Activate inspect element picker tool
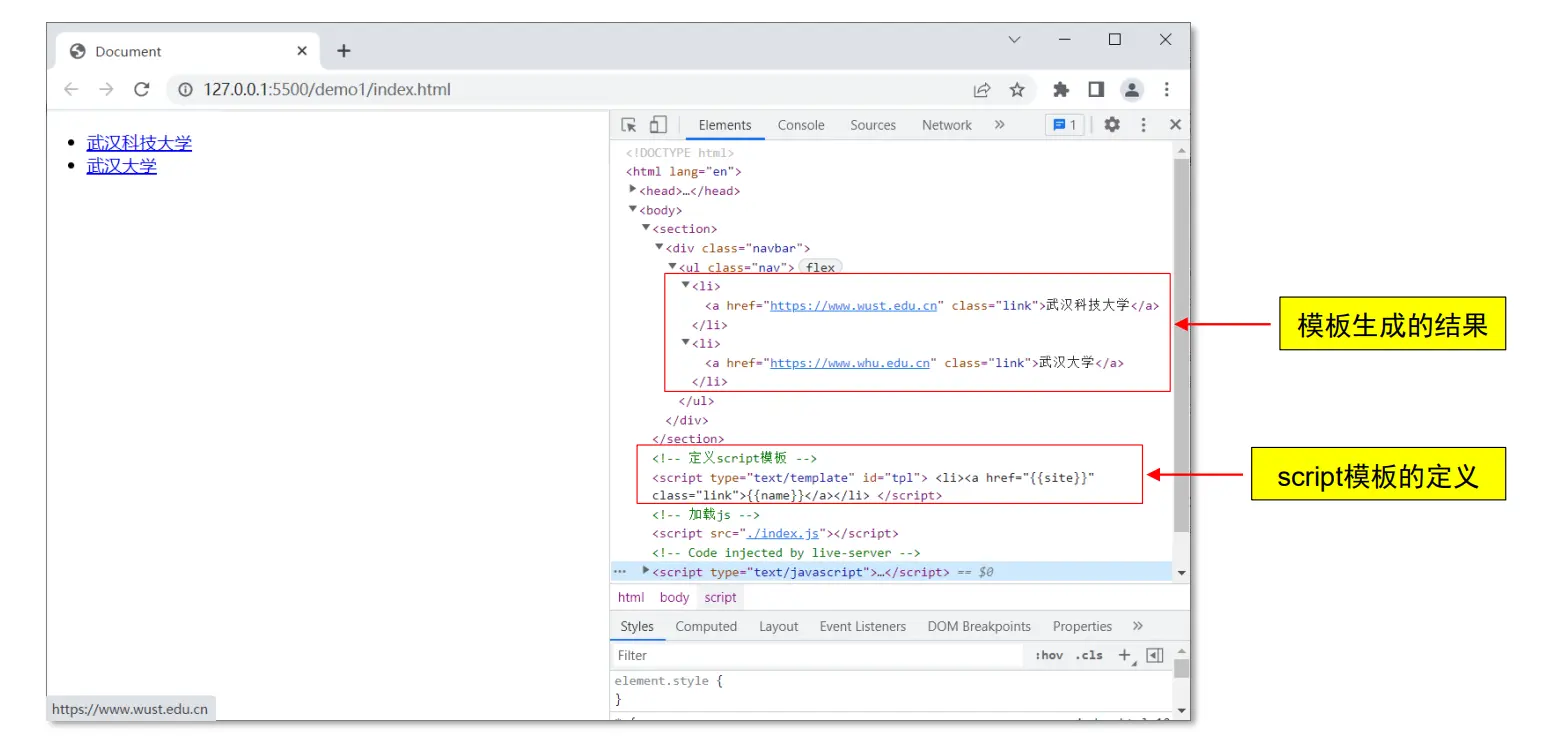This screenshot has height=743, width=1542. [x=629, y=125]
